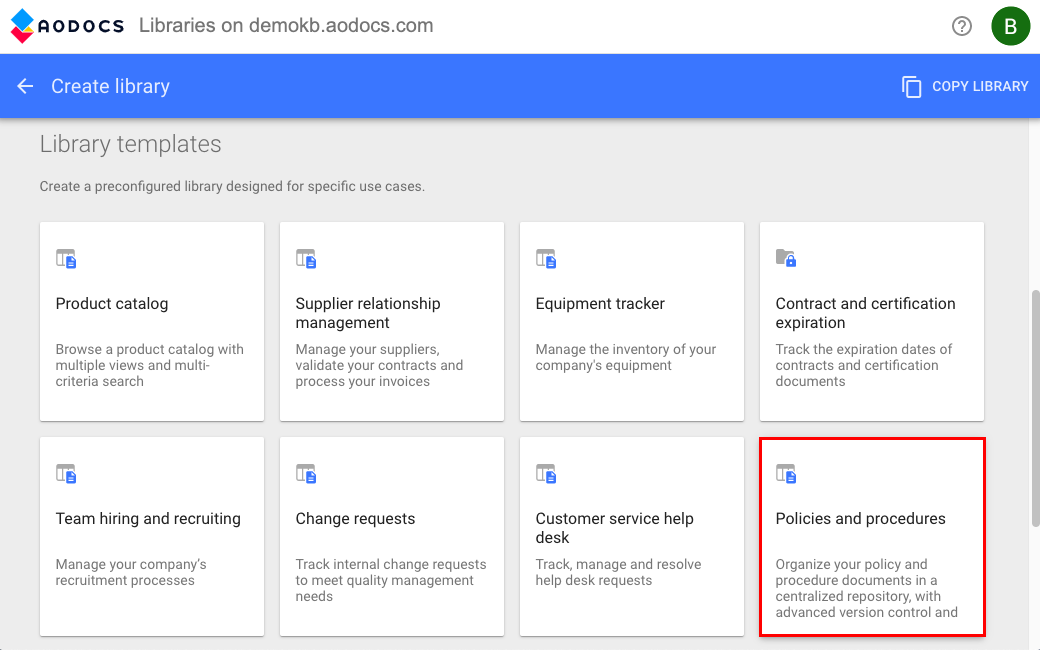Click the Team hiring and recruiting icon
The width and height of the screenshot is (1040, 650).
pyautogui.click(x=66, y=474)
